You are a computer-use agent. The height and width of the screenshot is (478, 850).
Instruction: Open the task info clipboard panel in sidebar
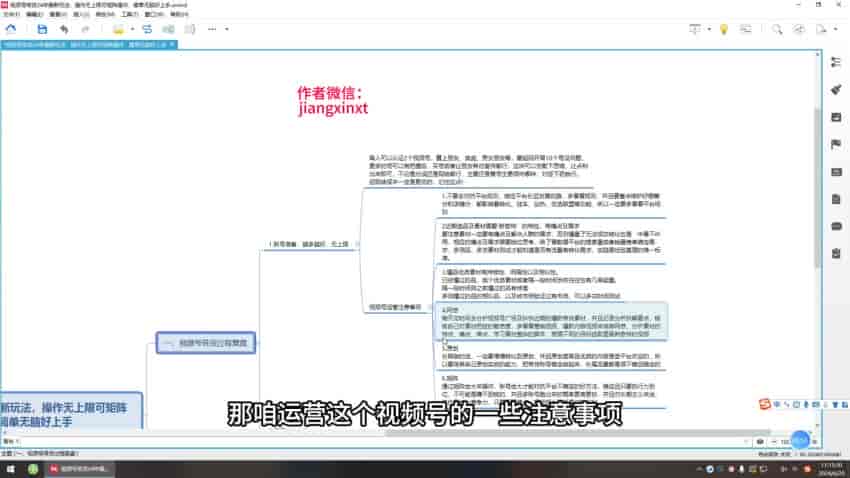(x=836, y=253)
